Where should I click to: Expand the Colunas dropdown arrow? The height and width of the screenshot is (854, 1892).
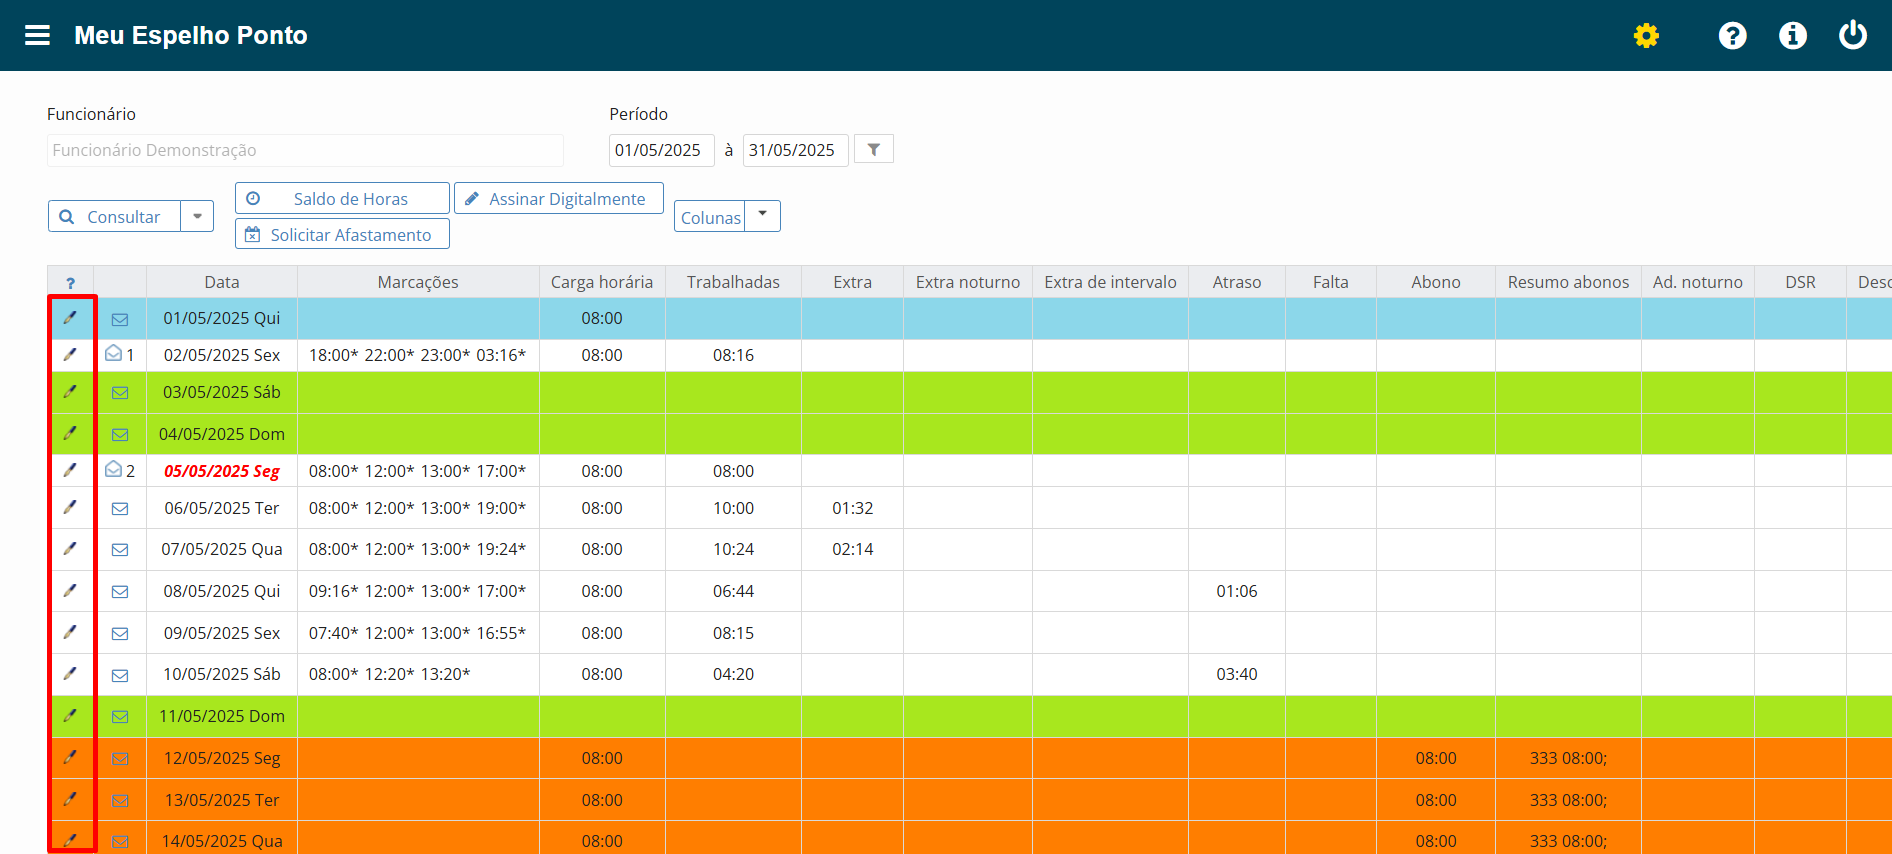tap(762, 214)
